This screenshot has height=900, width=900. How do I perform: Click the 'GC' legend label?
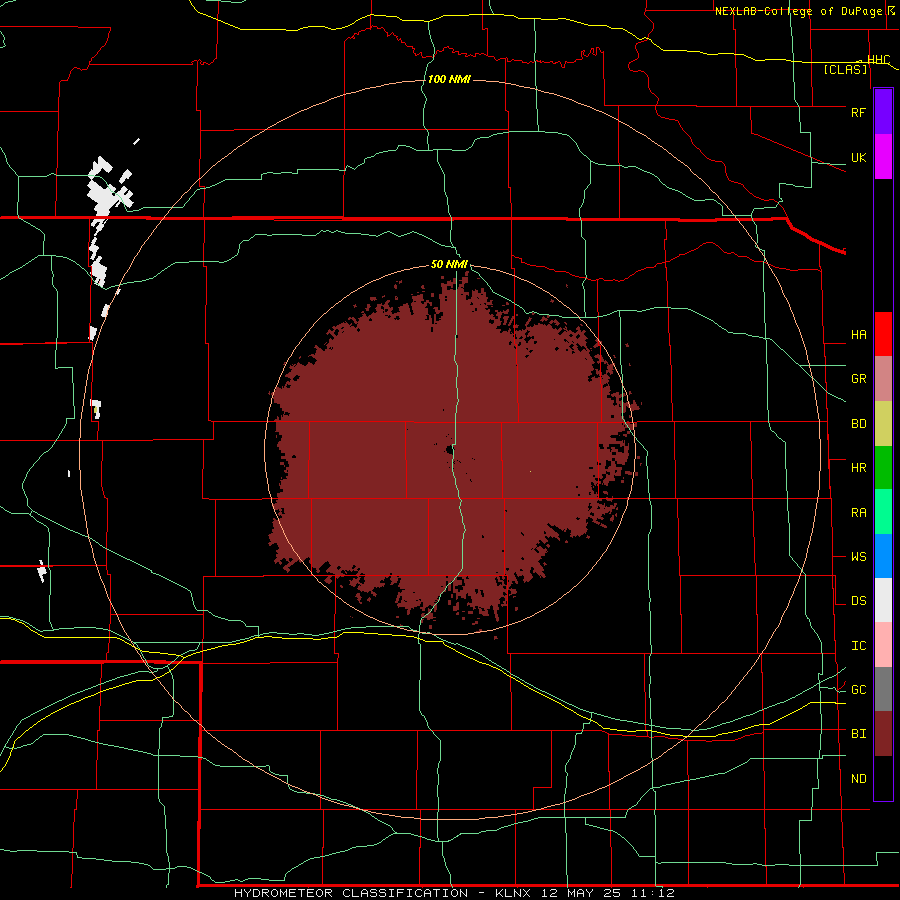point(858,690)
